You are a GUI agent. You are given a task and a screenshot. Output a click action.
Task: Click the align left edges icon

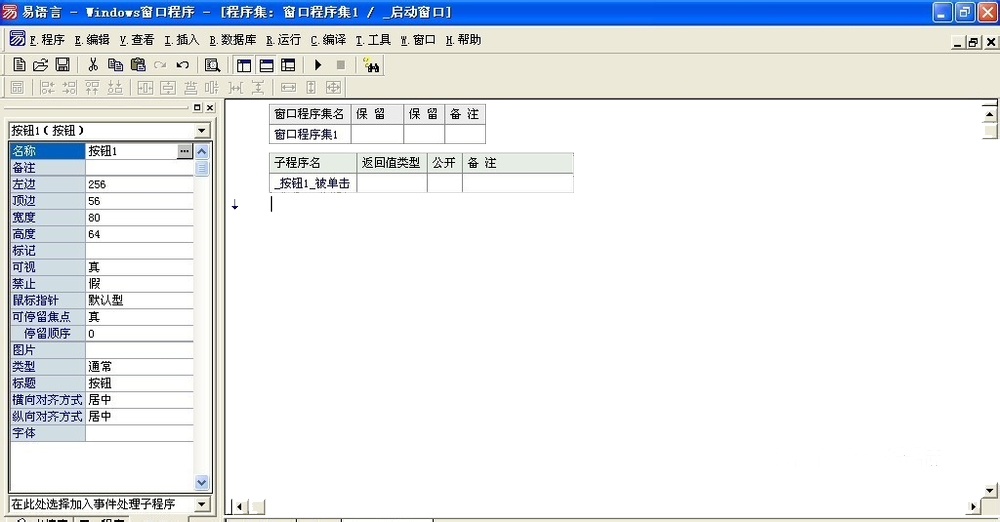tap(47, 87)
